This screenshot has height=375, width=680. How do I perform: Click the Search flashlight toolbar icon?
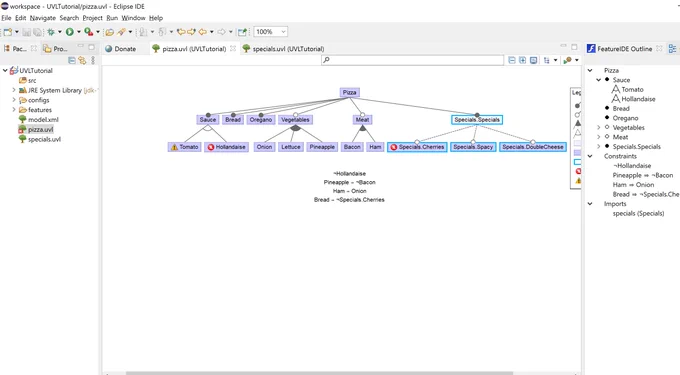pos(121,32)
